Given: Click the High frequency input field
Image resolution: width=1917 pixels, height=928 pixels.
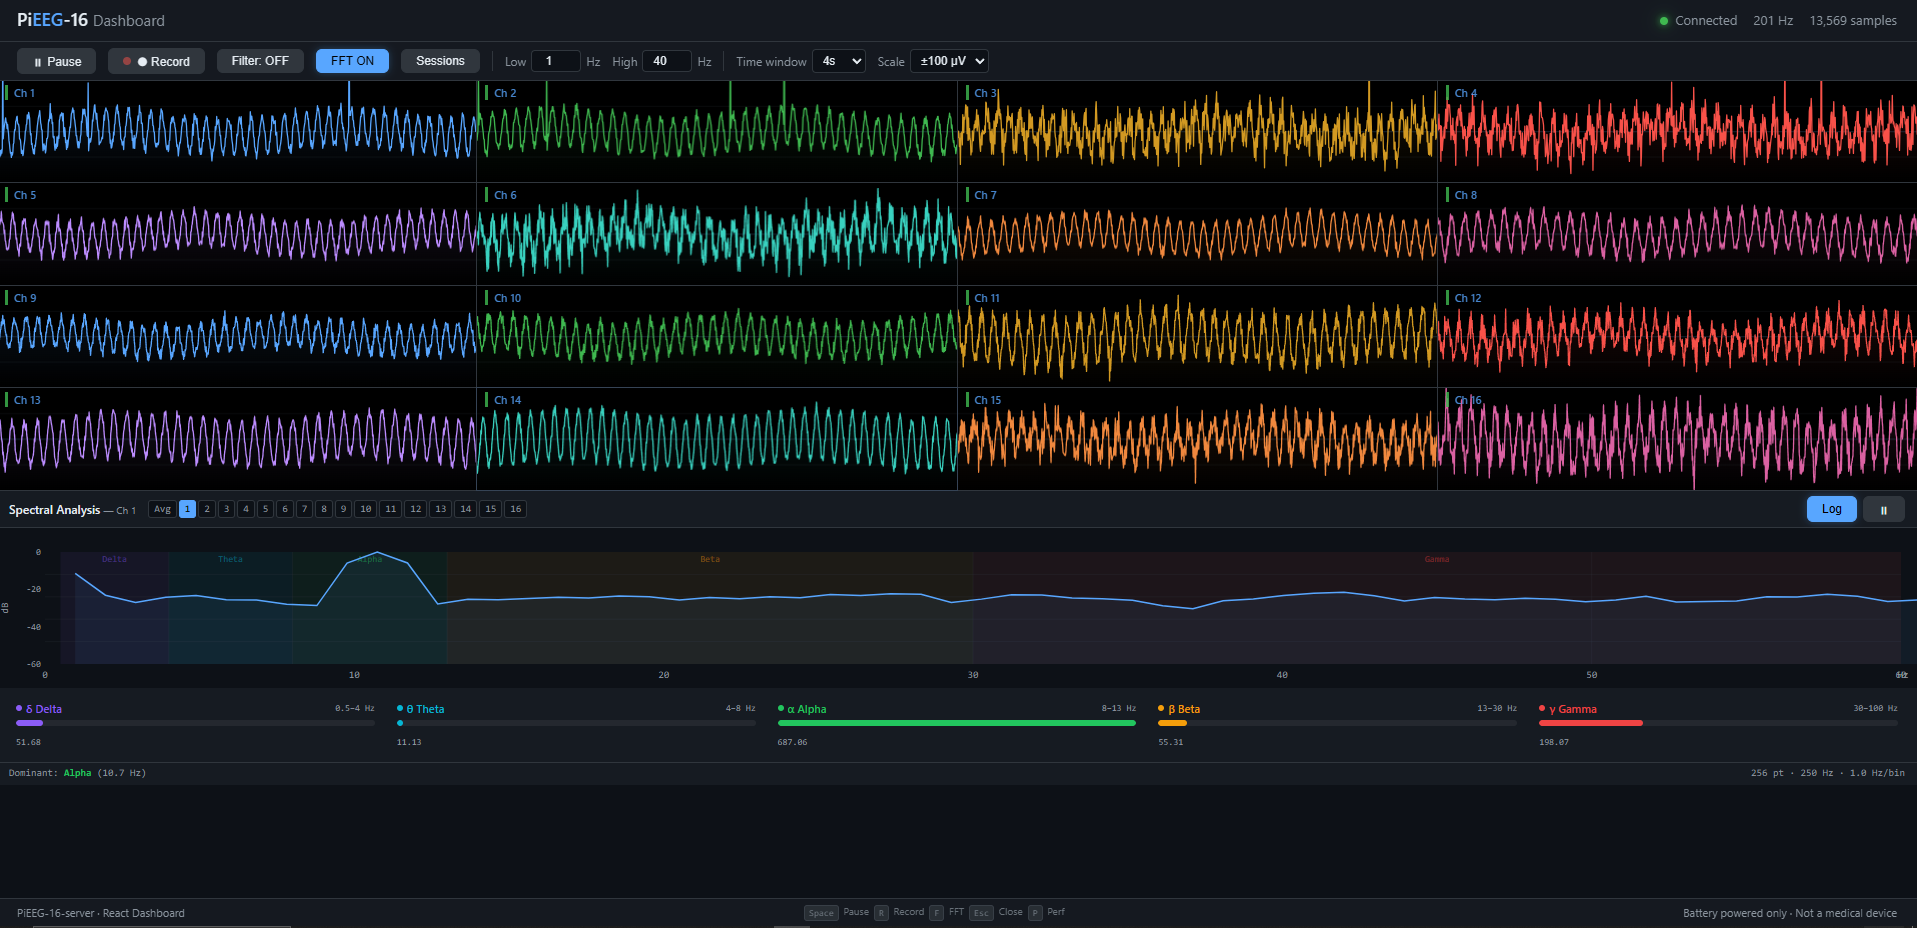Looking at the screenshot, I should [x=666, y=61].
